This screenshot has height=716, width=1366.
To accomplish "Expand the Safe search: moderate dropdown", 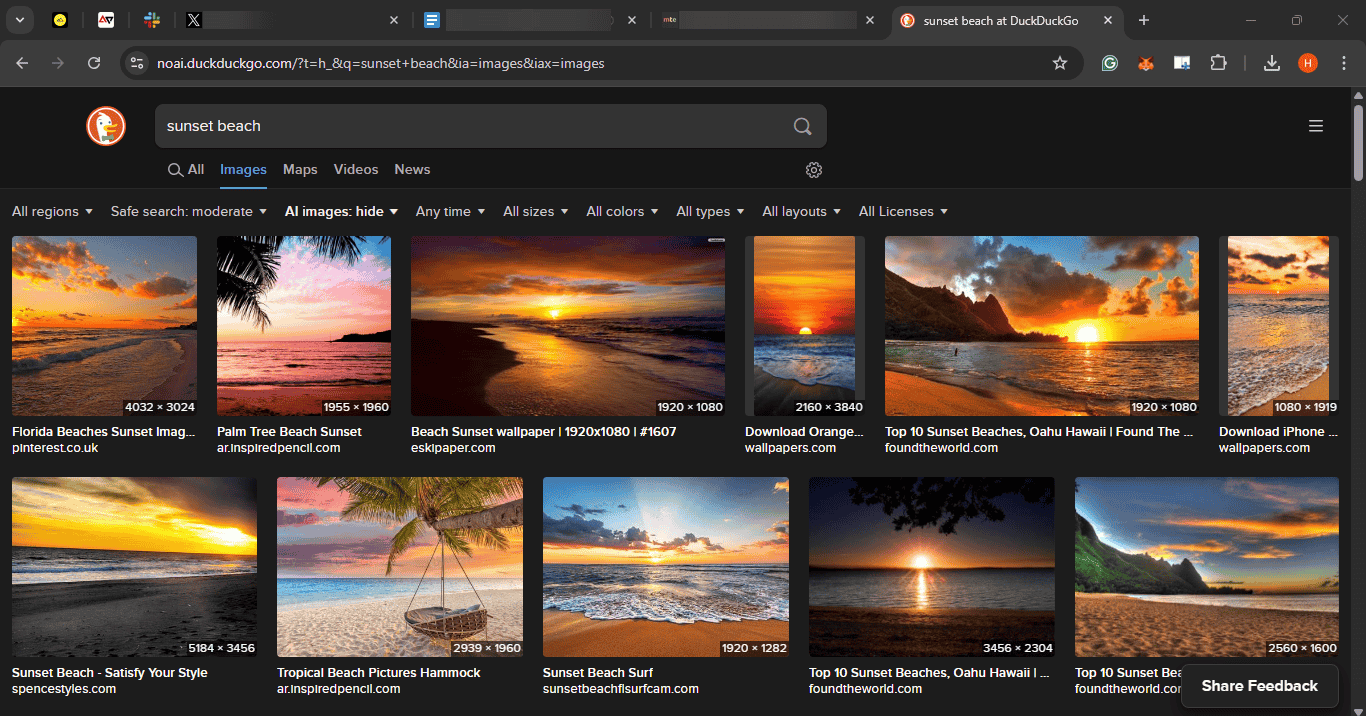I will coord(188,212).
